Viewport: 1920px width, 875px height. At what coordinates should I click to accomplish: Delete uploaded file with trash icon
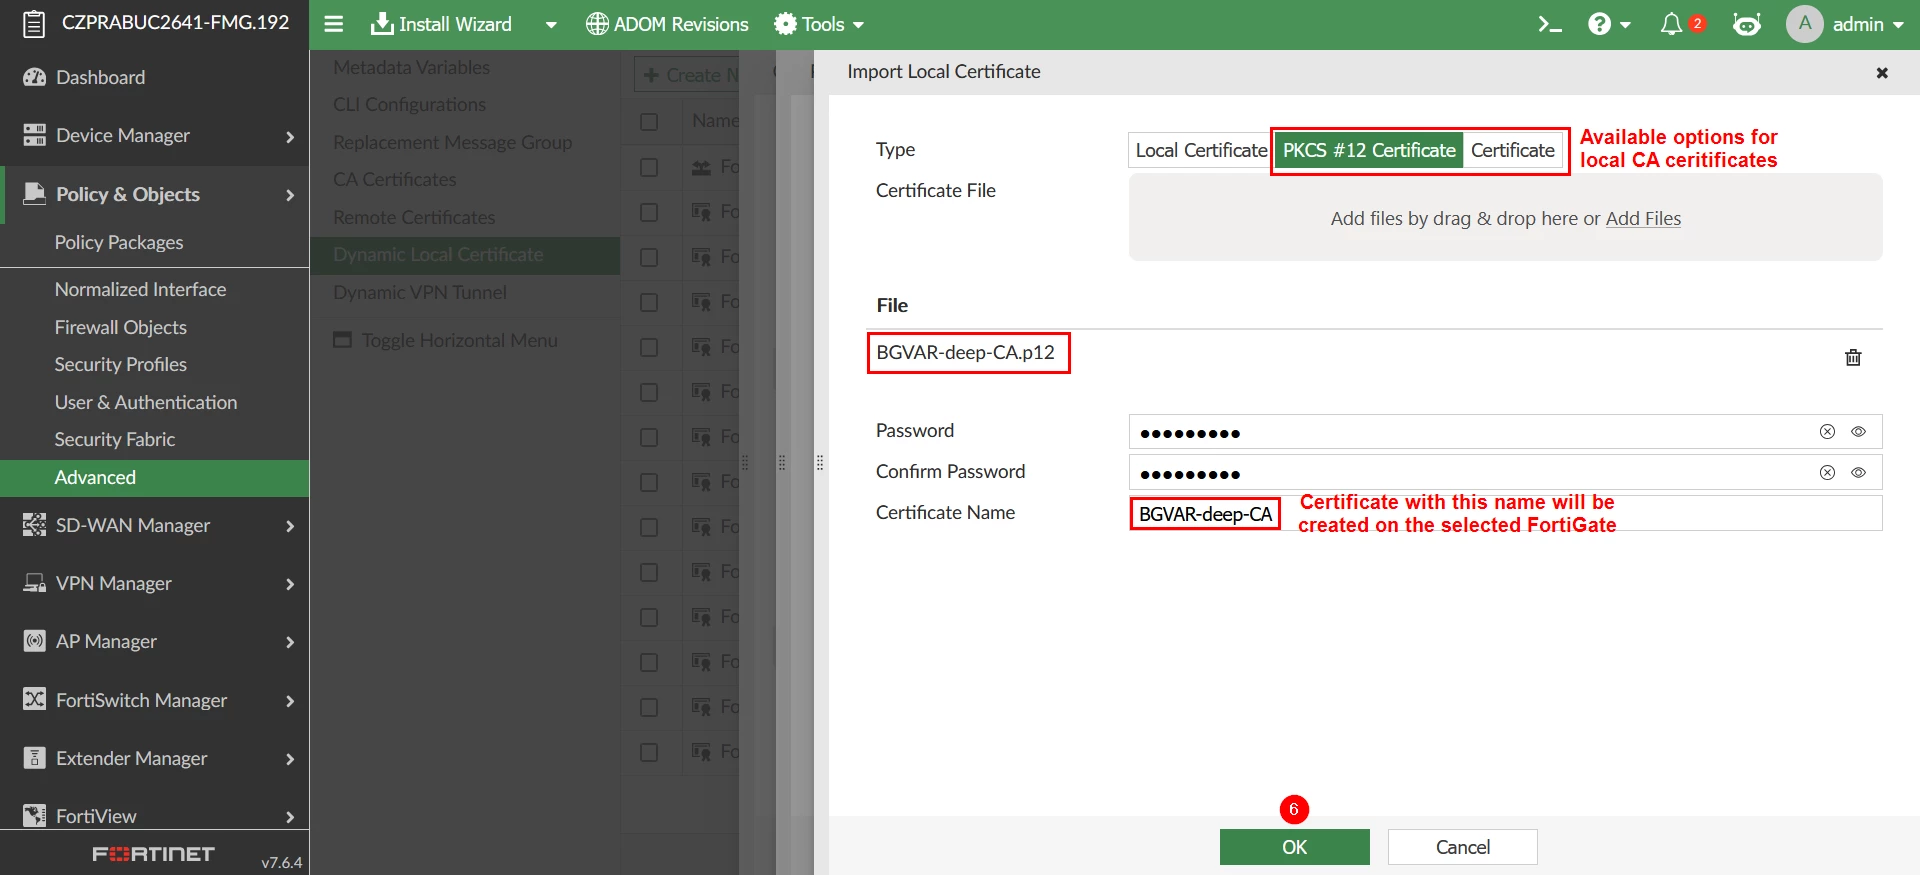point(1853,357)
